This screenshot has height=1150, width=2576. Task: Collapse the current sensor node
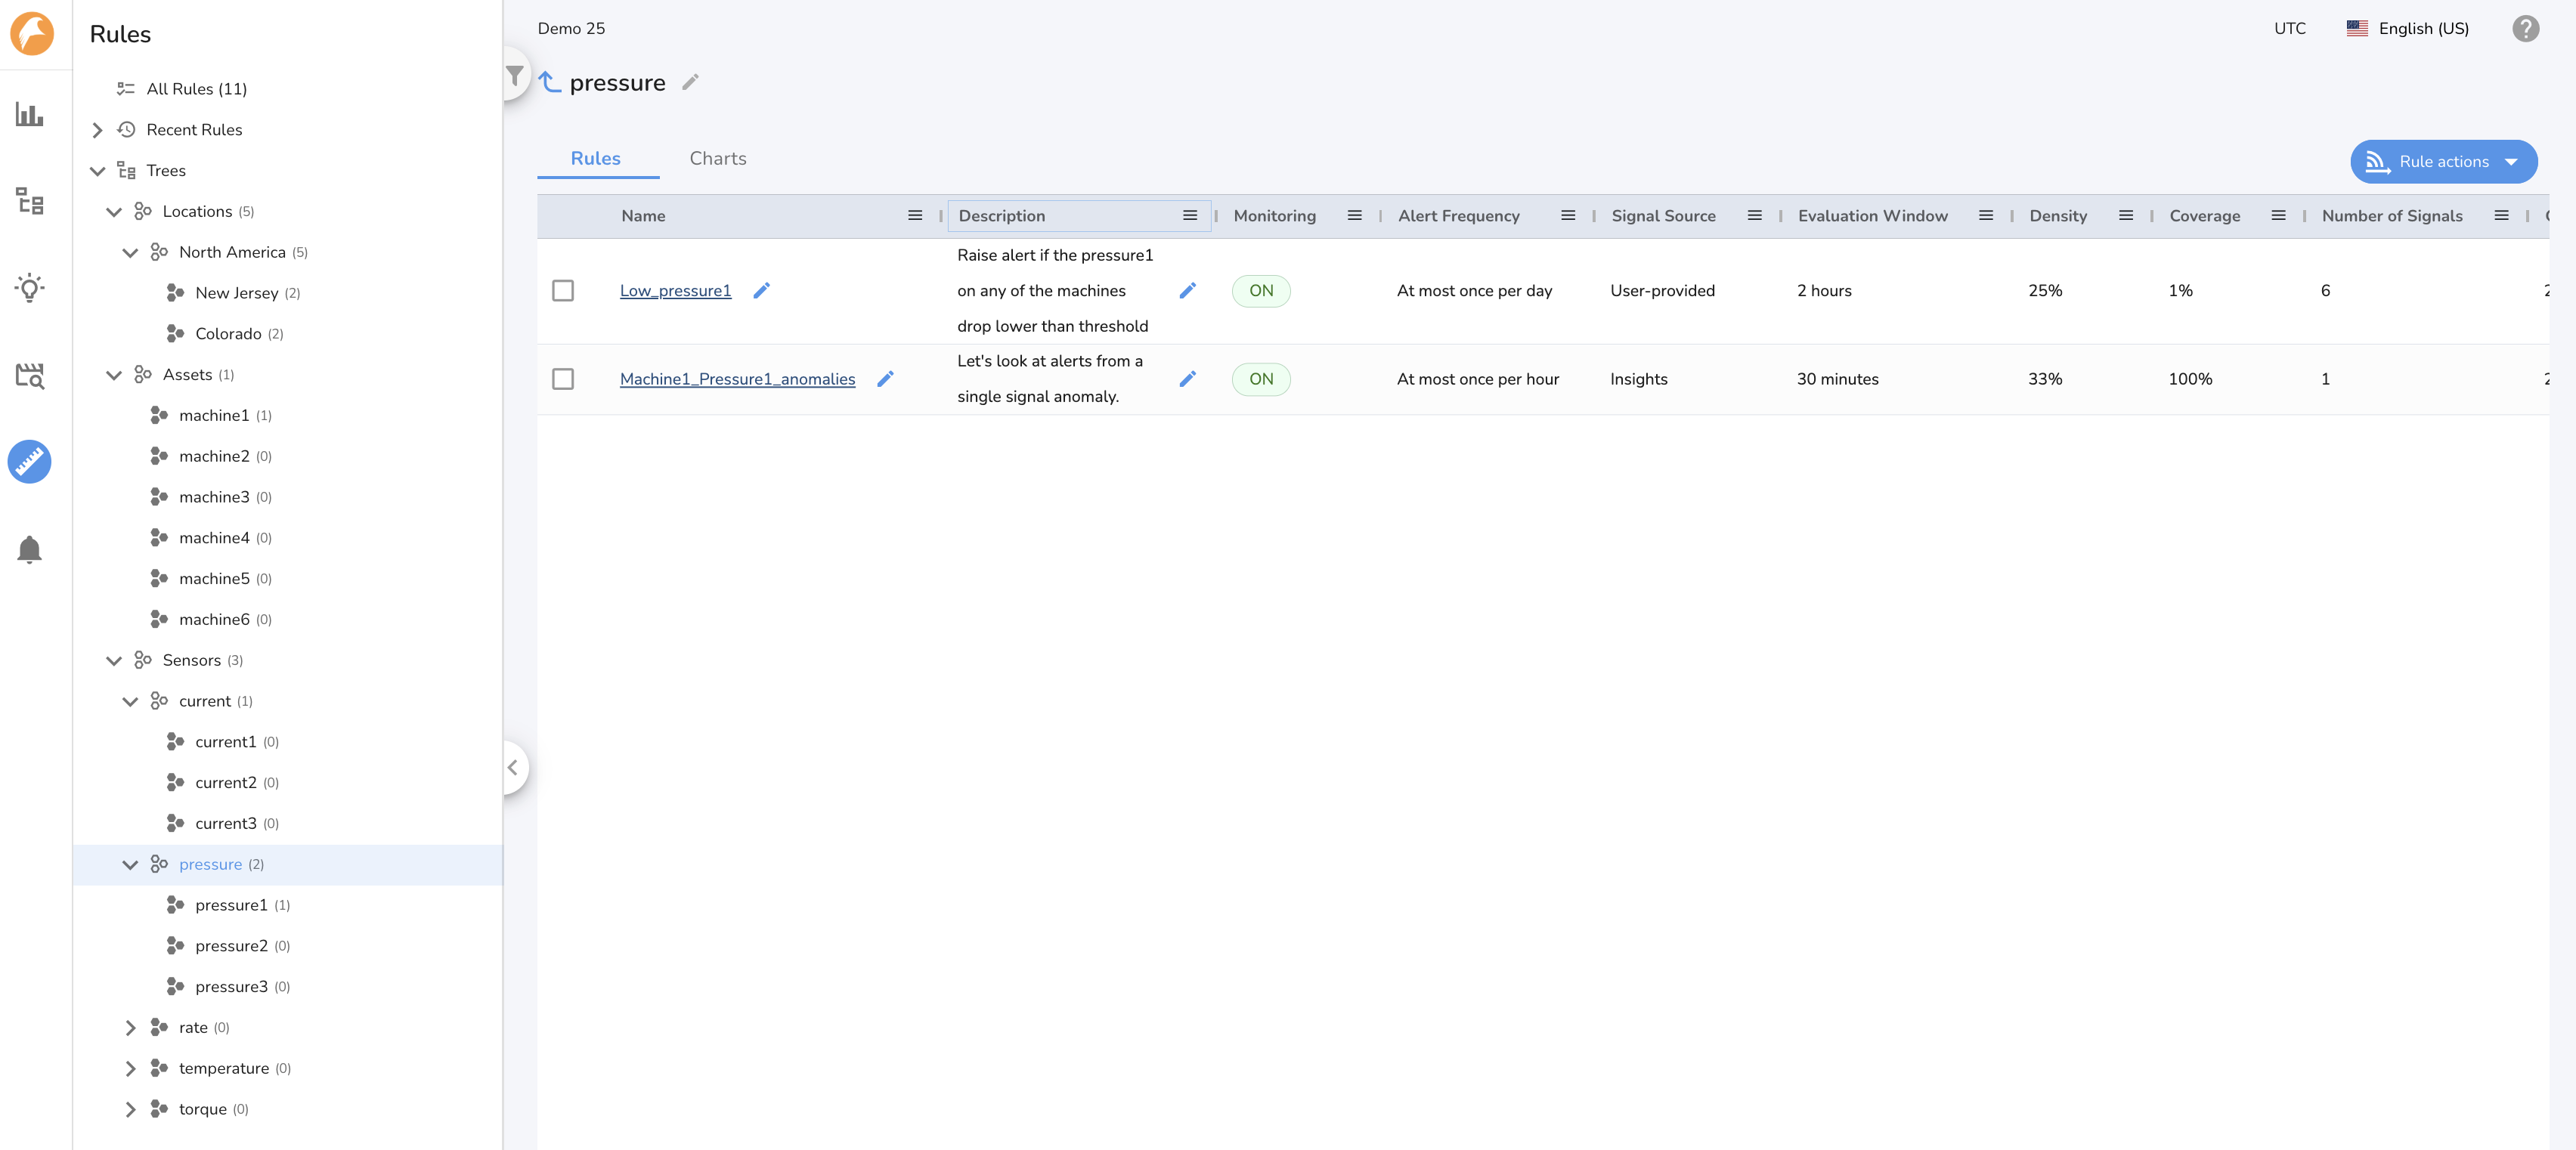pyautogui.click(x=130, y=702)
